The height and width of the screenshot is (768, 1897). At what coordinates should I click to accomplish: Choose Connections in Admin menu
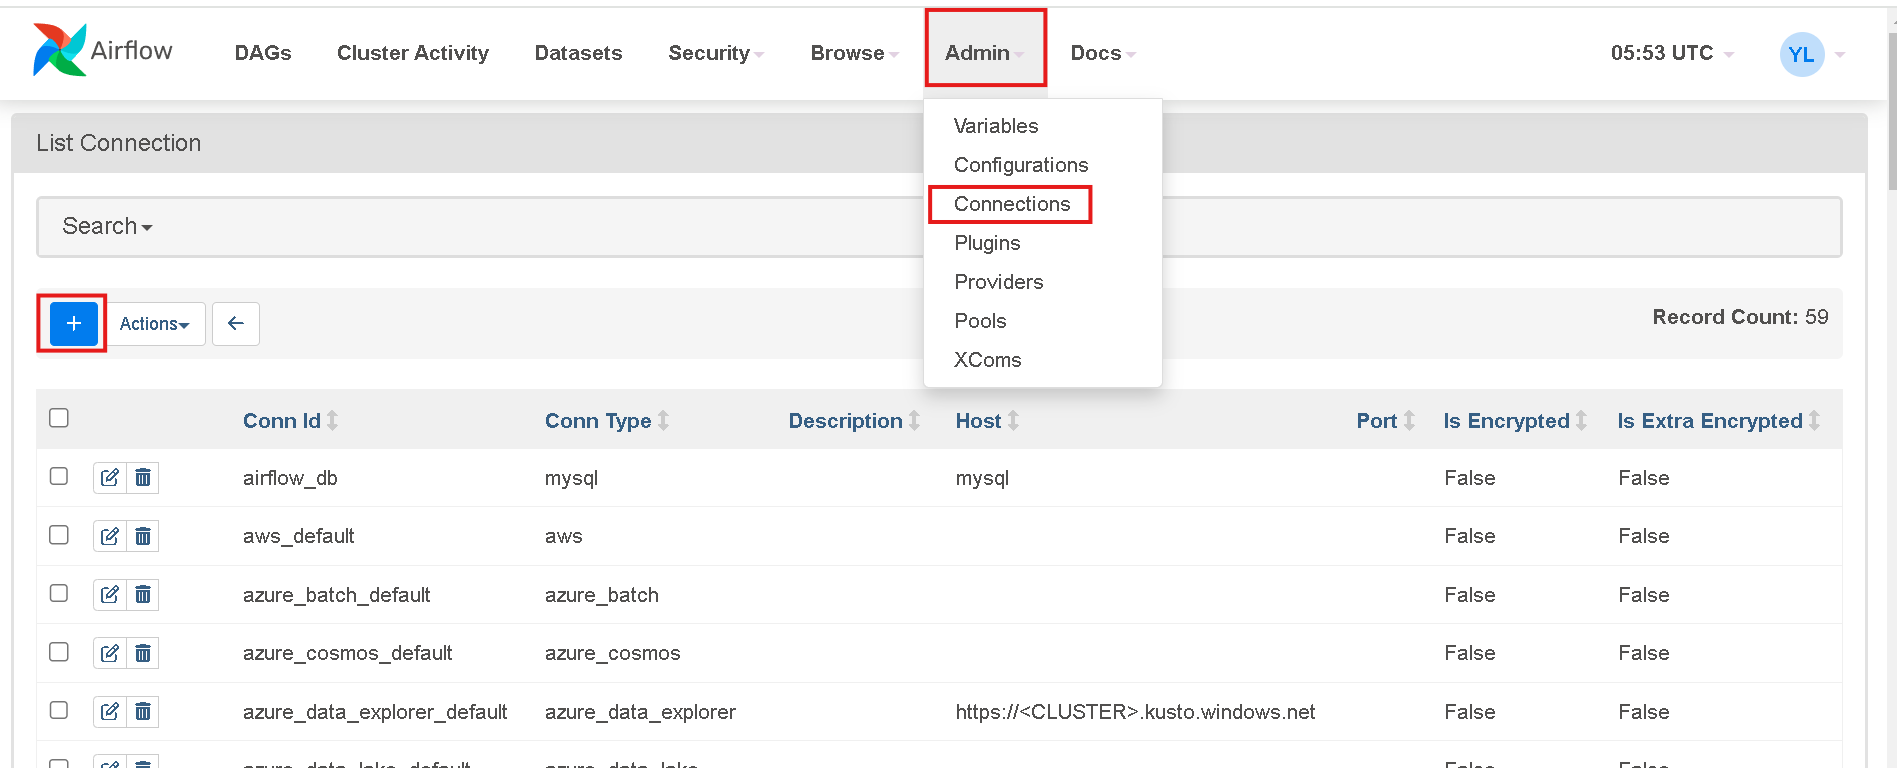[x=1012, y=204]
